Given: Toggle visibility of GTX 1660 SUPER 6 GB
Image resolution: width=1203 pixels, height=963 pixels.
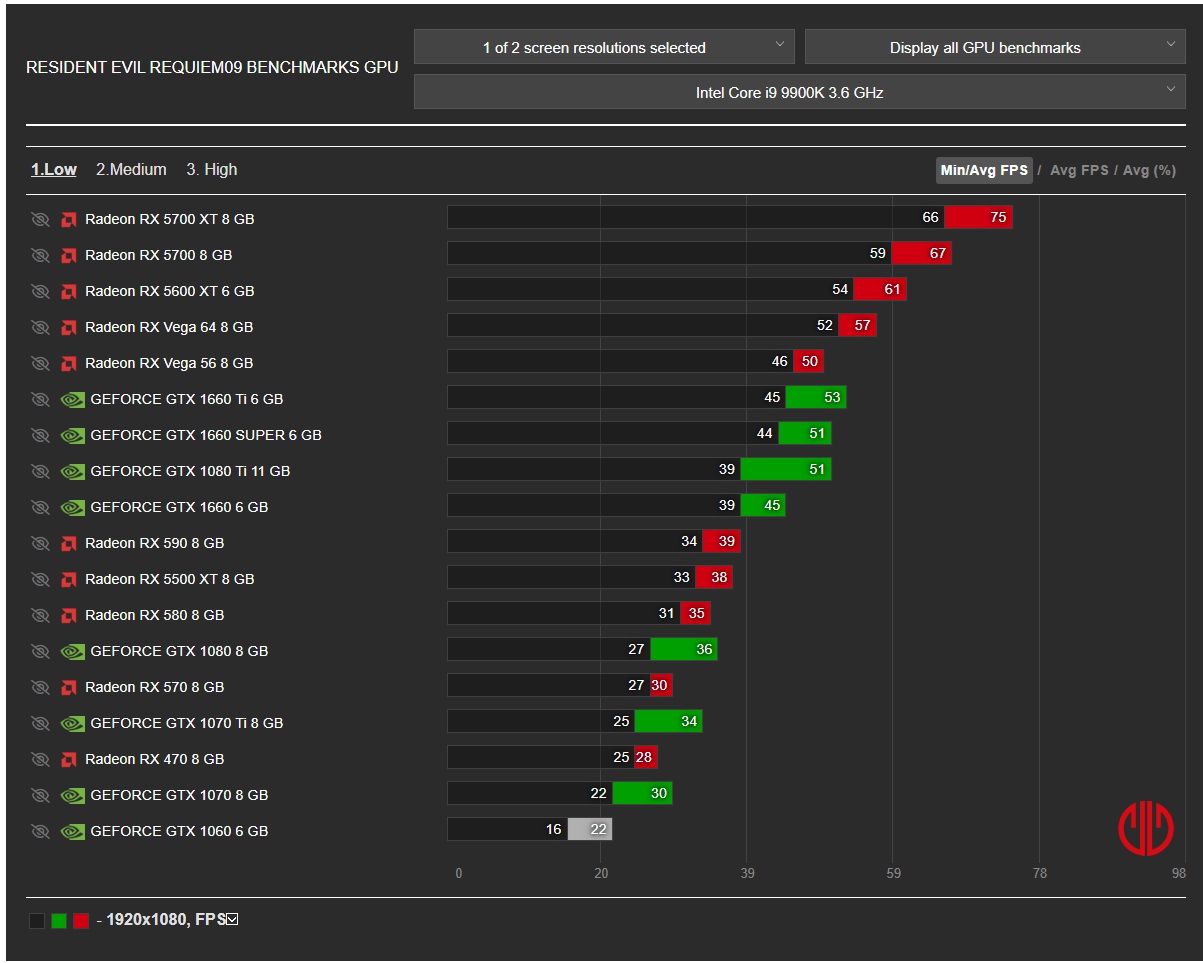Looking at the screenshot, I should coord(40,435).
